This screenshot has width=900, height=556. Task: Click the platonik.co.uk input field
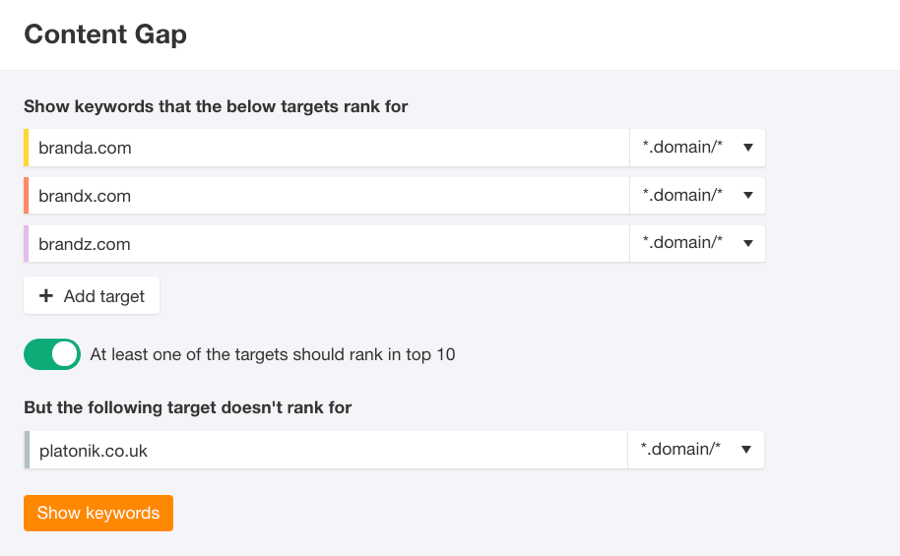[x=328, y=450]
